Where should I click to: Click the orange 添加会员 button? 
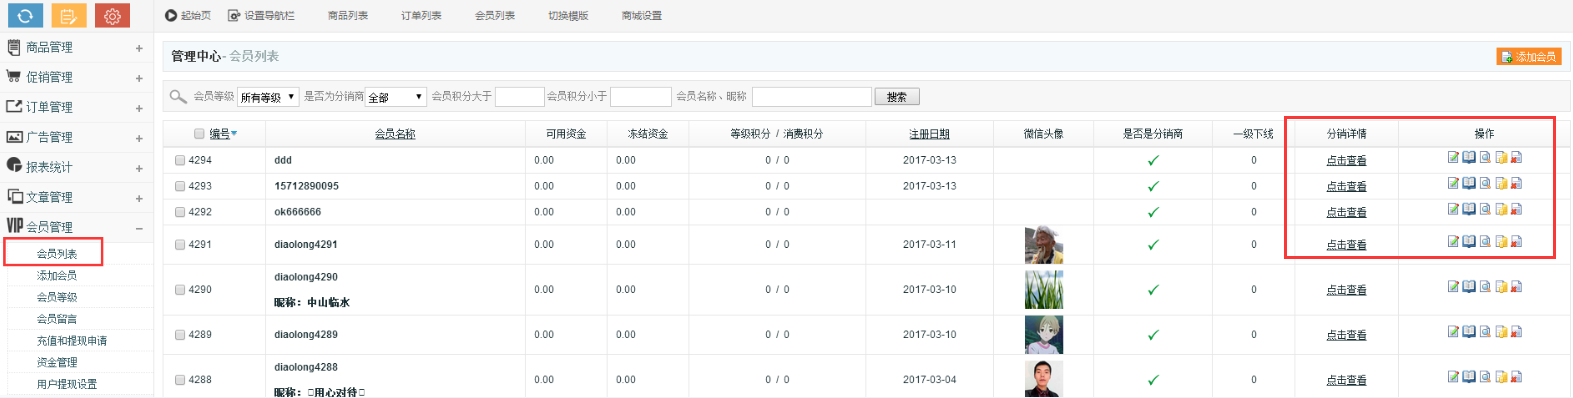pyautogui.click(x=1529, y=57)
